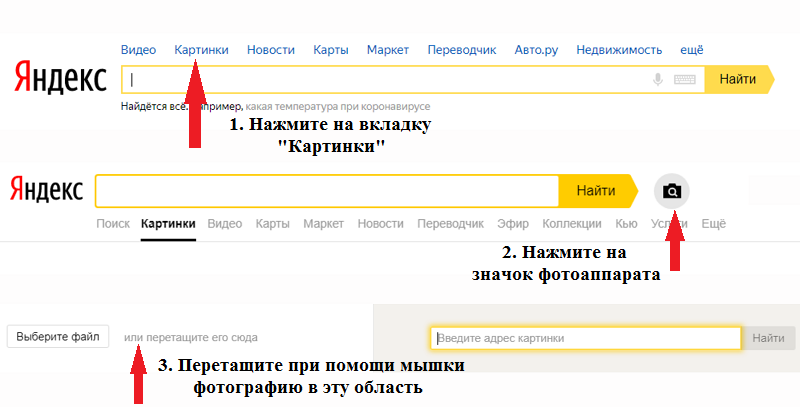This screenshot has height=407, width=800.
Task: Expand the blue 'ещё' more services link
Action: pos(692,50)
